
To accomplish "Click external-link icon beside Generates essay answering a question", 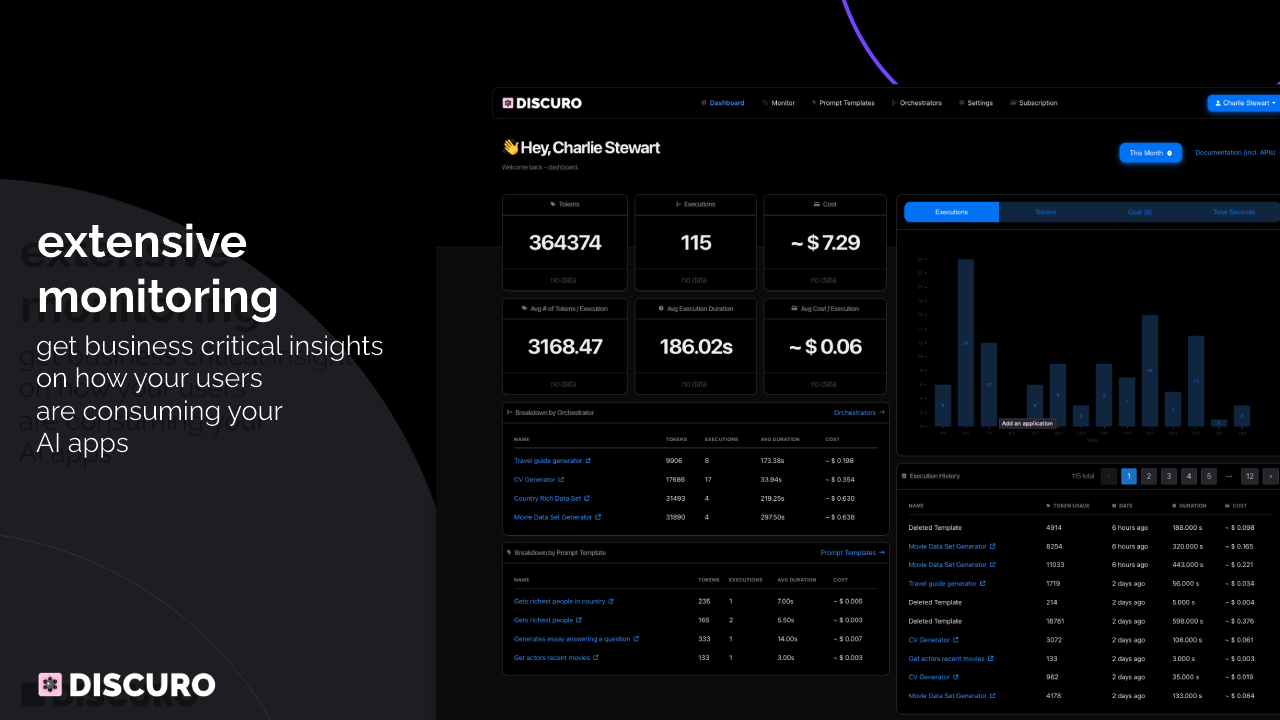I will tap(636, 639).
